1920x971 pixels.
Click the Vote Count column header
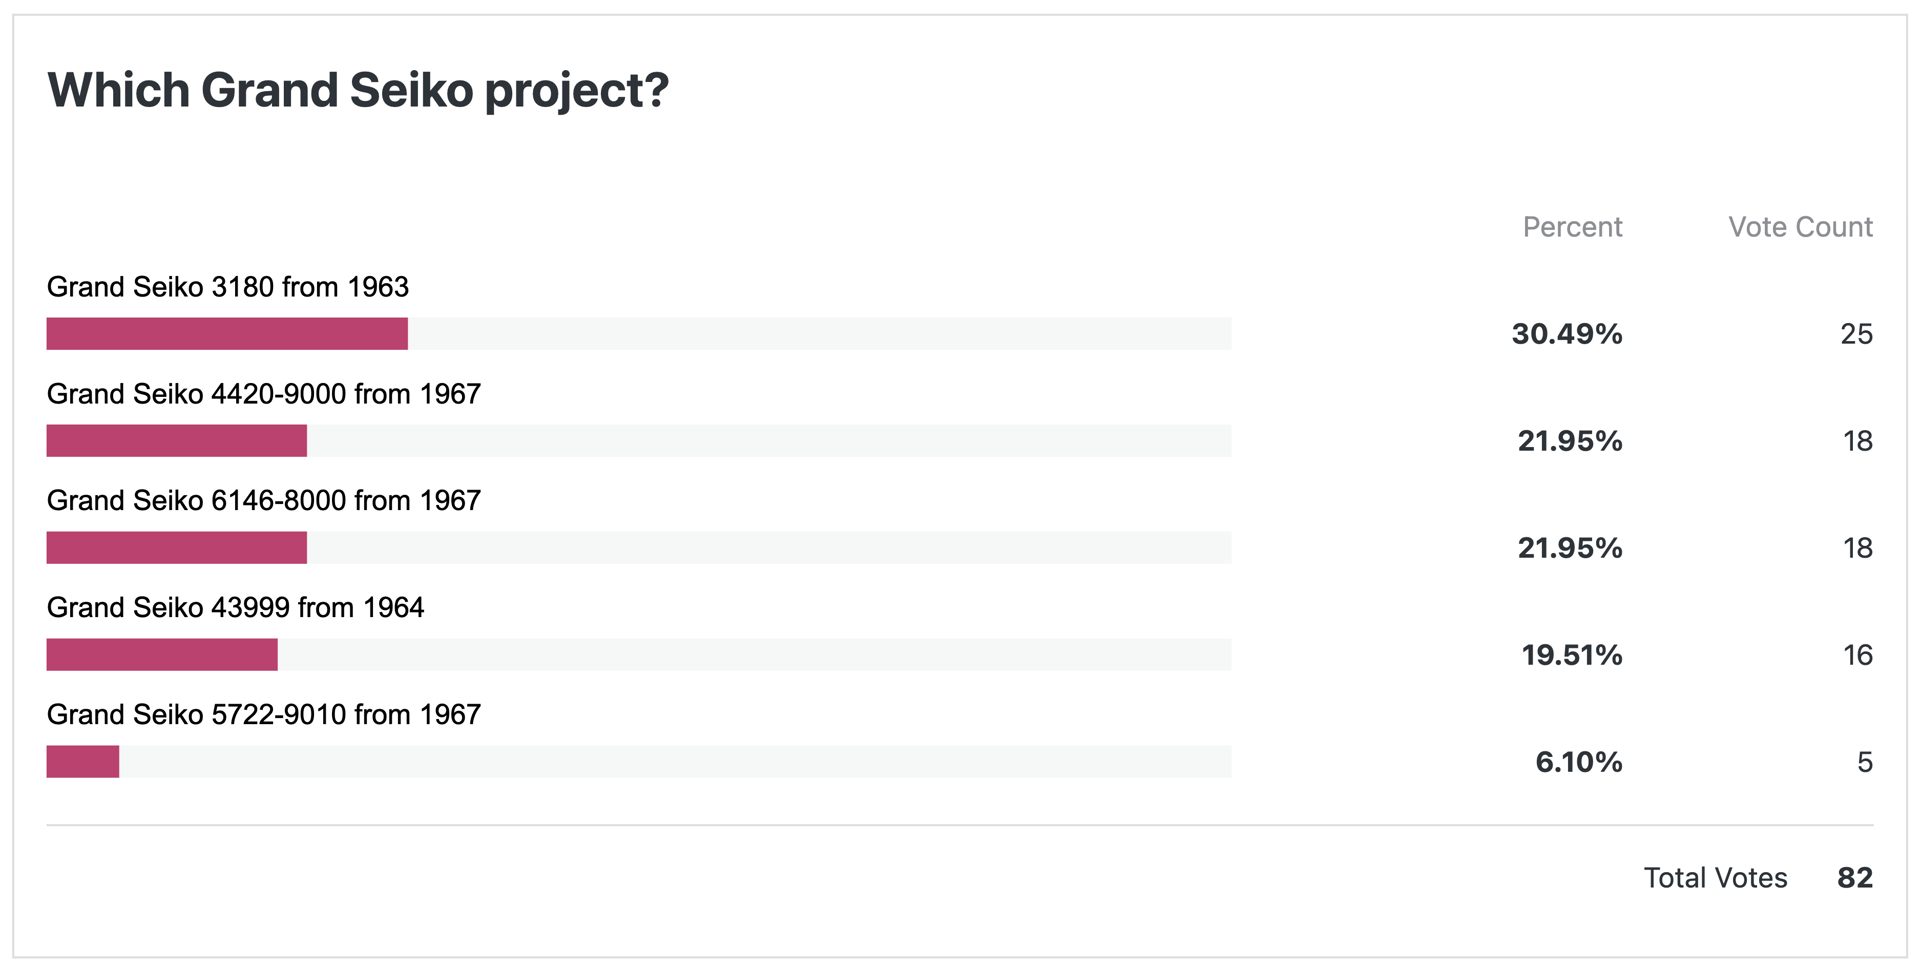point(1801,227)
